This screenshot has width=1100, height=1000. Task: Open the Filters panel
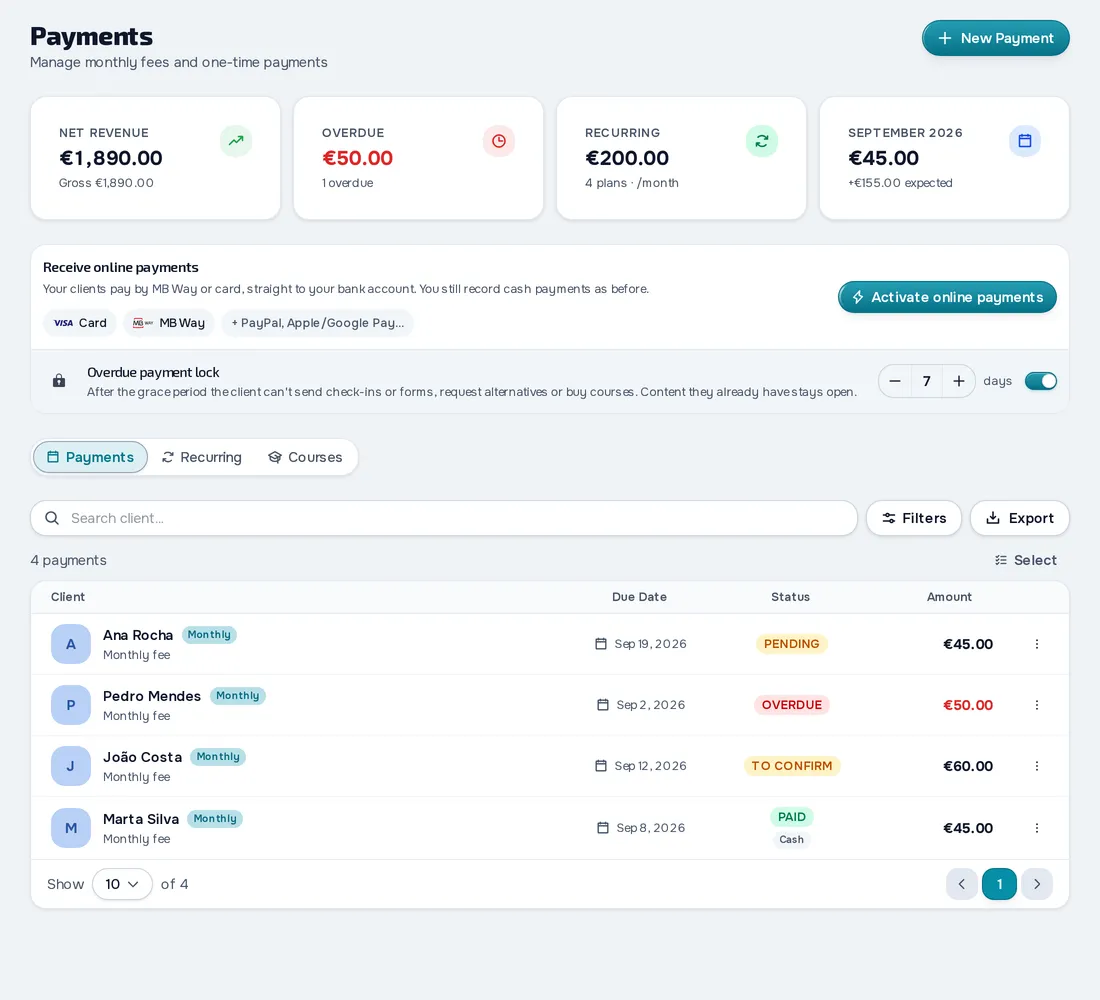pyautogui.click(x=913, y=518)
